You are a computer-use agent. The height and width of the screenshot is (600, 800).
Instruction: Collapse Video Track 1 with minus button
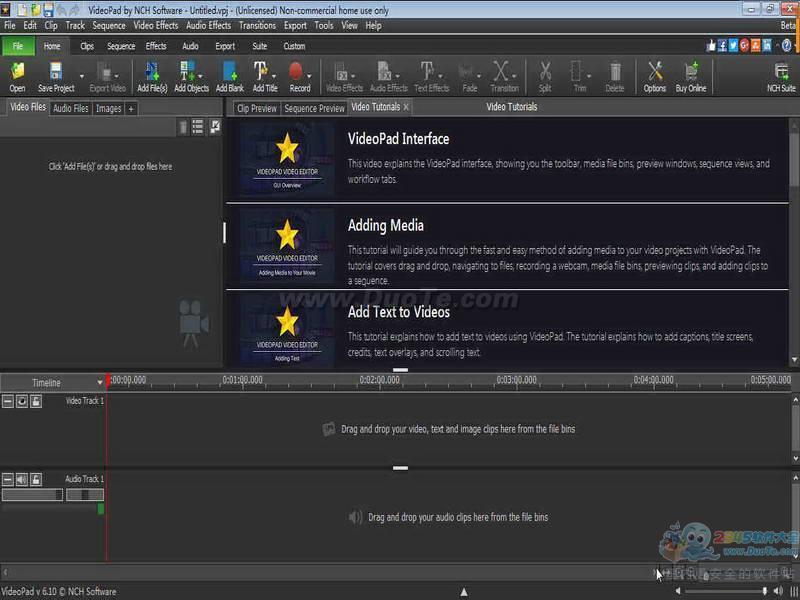[x=8, y=402]
